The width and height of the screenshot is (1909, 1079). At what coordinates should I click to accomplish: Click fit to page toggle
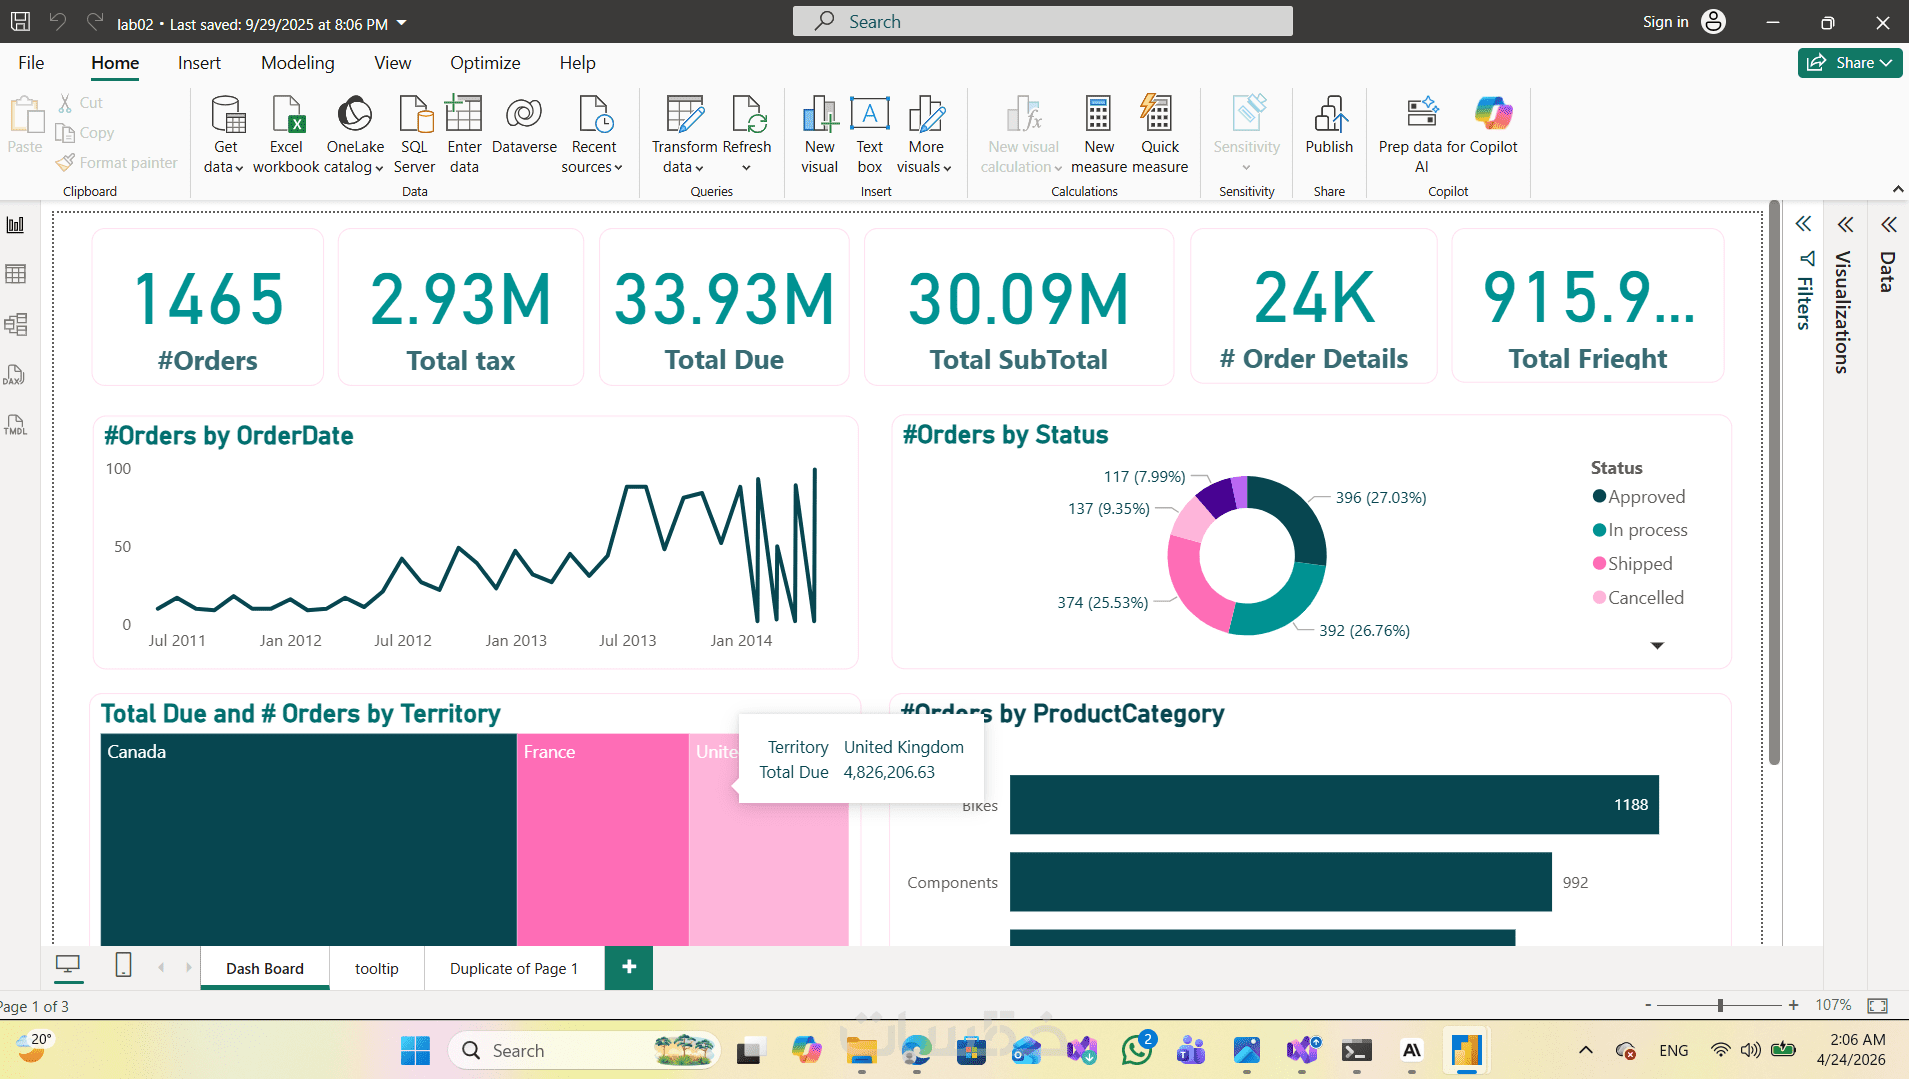1877,1005
